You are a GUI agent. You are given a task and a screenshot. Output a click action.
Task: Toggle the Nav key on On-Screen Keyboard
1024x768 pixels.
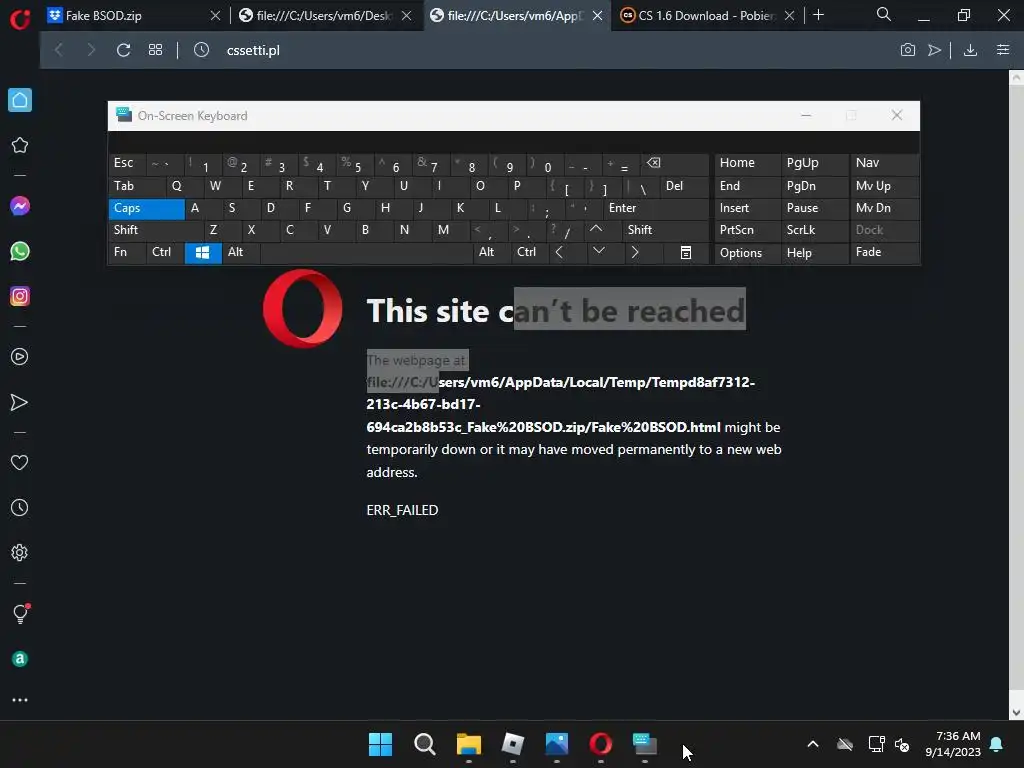884,163
